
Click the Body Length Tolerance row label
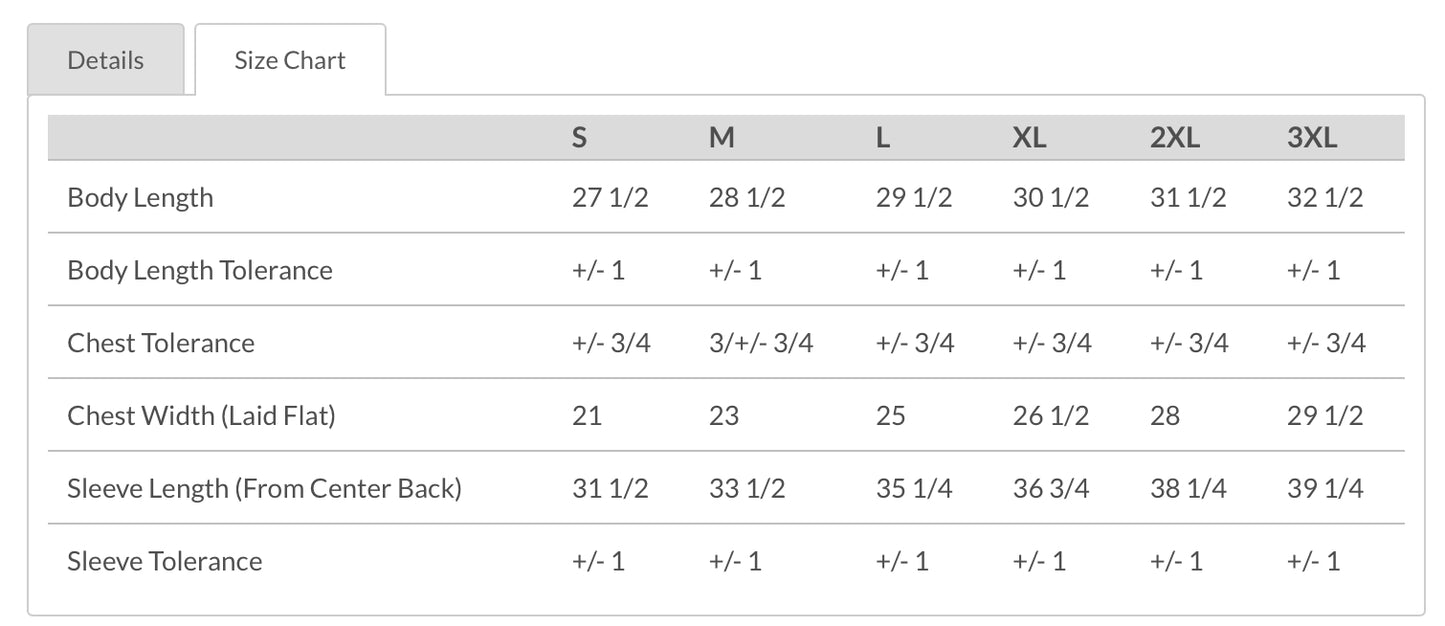pos(200,270)
